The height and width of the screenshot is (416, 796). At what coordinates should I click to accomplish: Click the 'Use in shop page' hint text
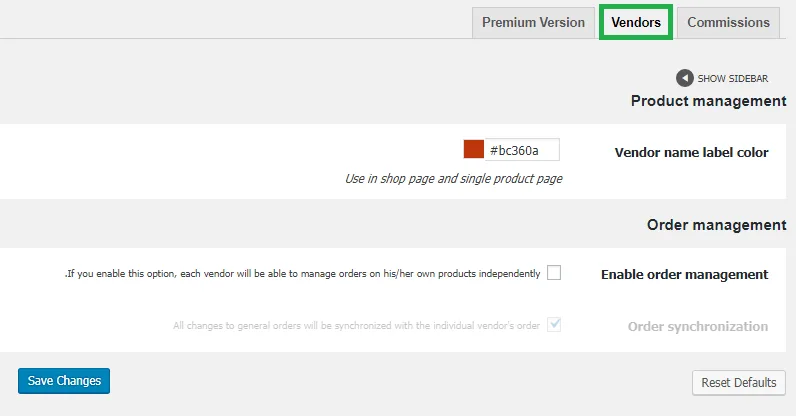pyautogui.click(x=454, y=179)
